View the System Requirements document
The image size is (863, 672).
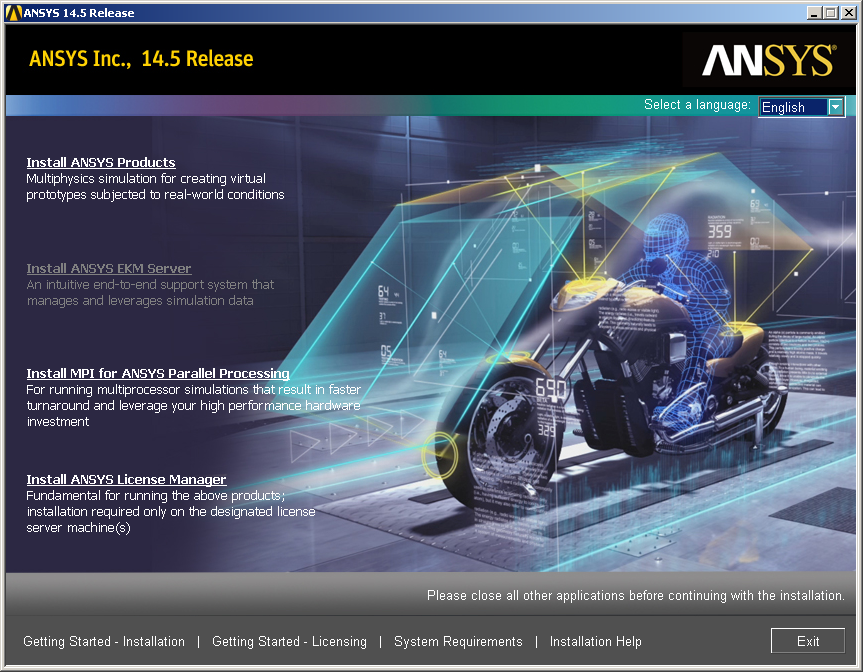pos(458,641)
